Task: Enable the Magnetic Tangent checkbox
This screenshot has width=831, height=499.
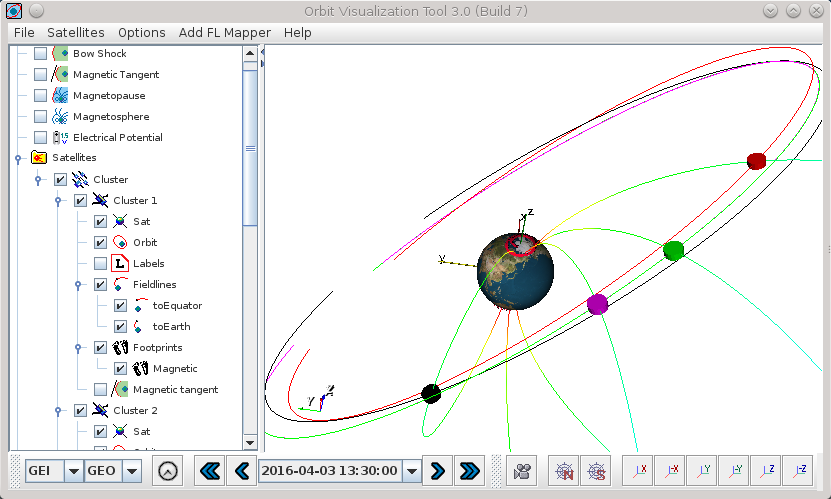Action: tap(40, 75)
